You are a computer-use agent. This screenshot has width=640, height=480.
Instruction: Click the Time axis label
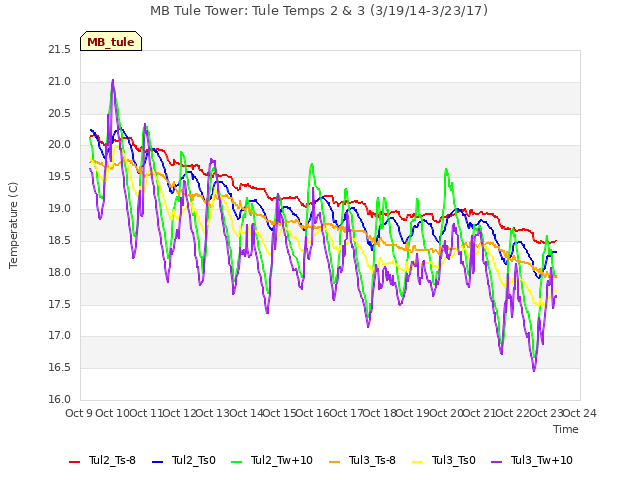click(x=566, y=429)
